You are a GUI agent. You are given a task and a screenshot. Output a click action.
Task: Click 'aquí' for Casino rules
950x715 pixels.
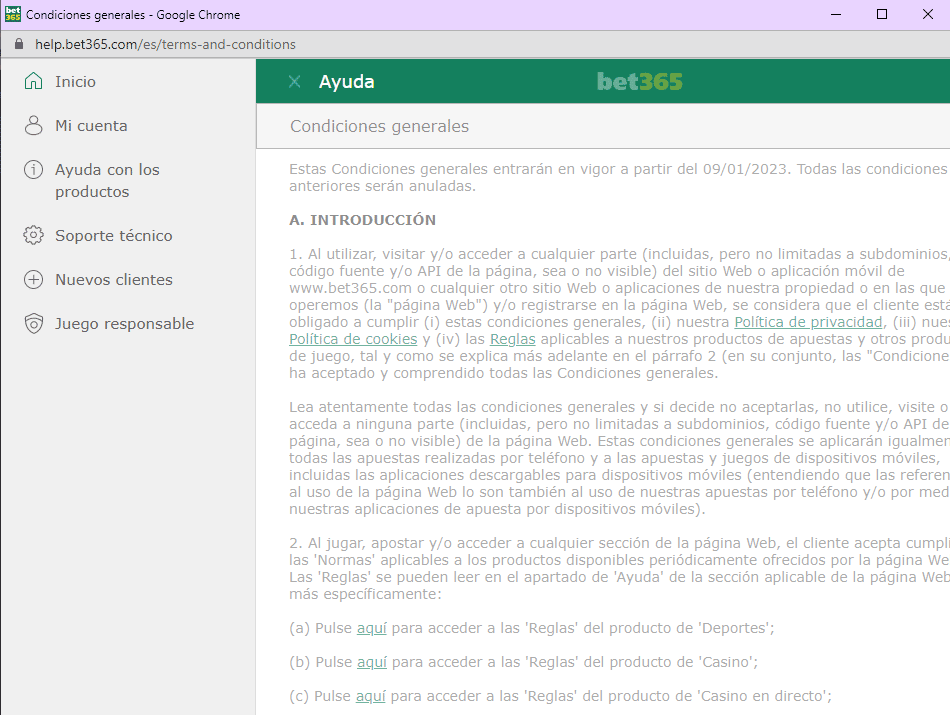pyautogui.click(x=371, y=661)
